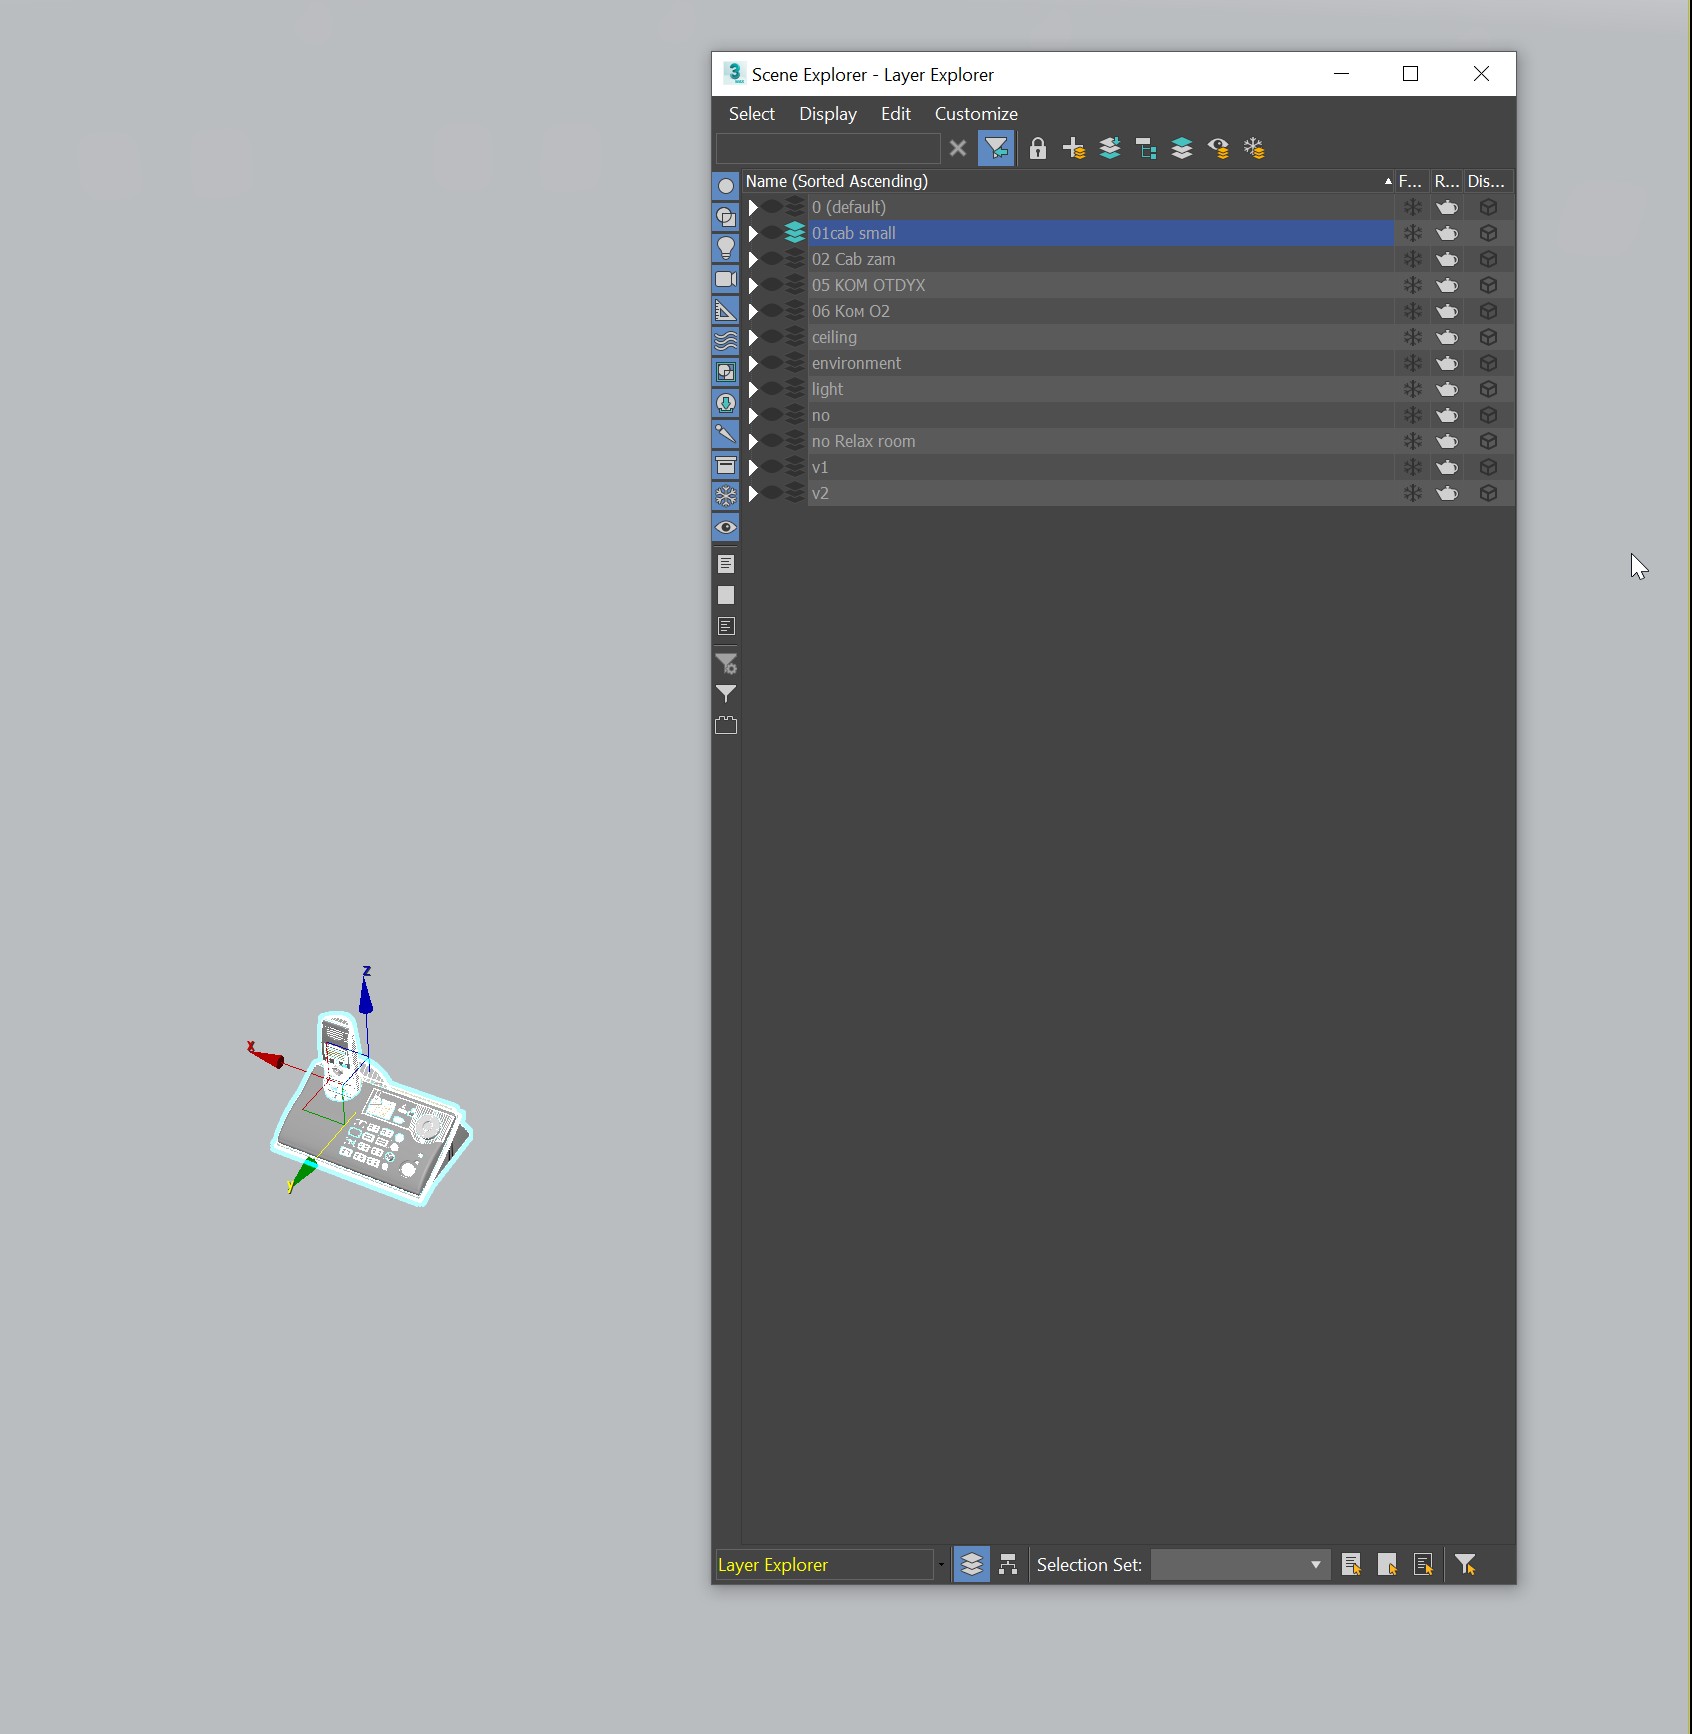
Task: Click the Freeze All Layers snowflake toolbar icon
Action: point(1254,149)
